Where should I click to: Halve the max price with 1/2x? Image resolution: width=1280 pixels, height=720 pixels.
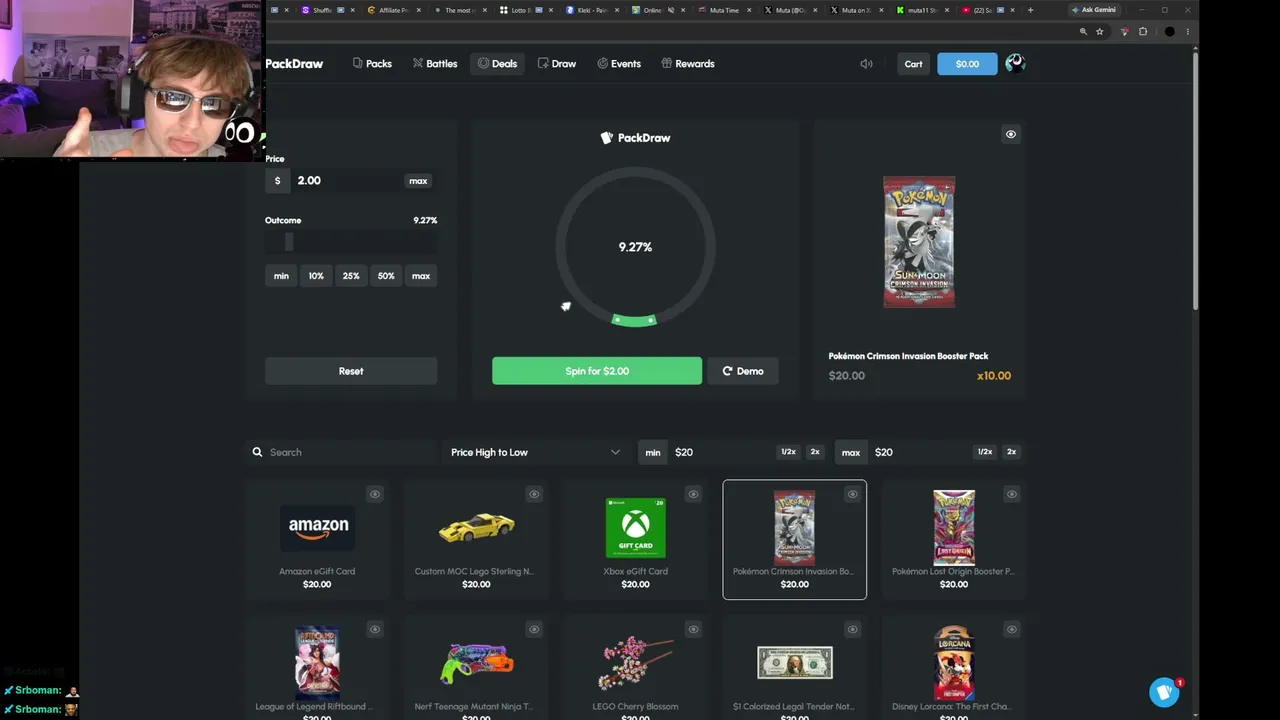coord(985,452)
